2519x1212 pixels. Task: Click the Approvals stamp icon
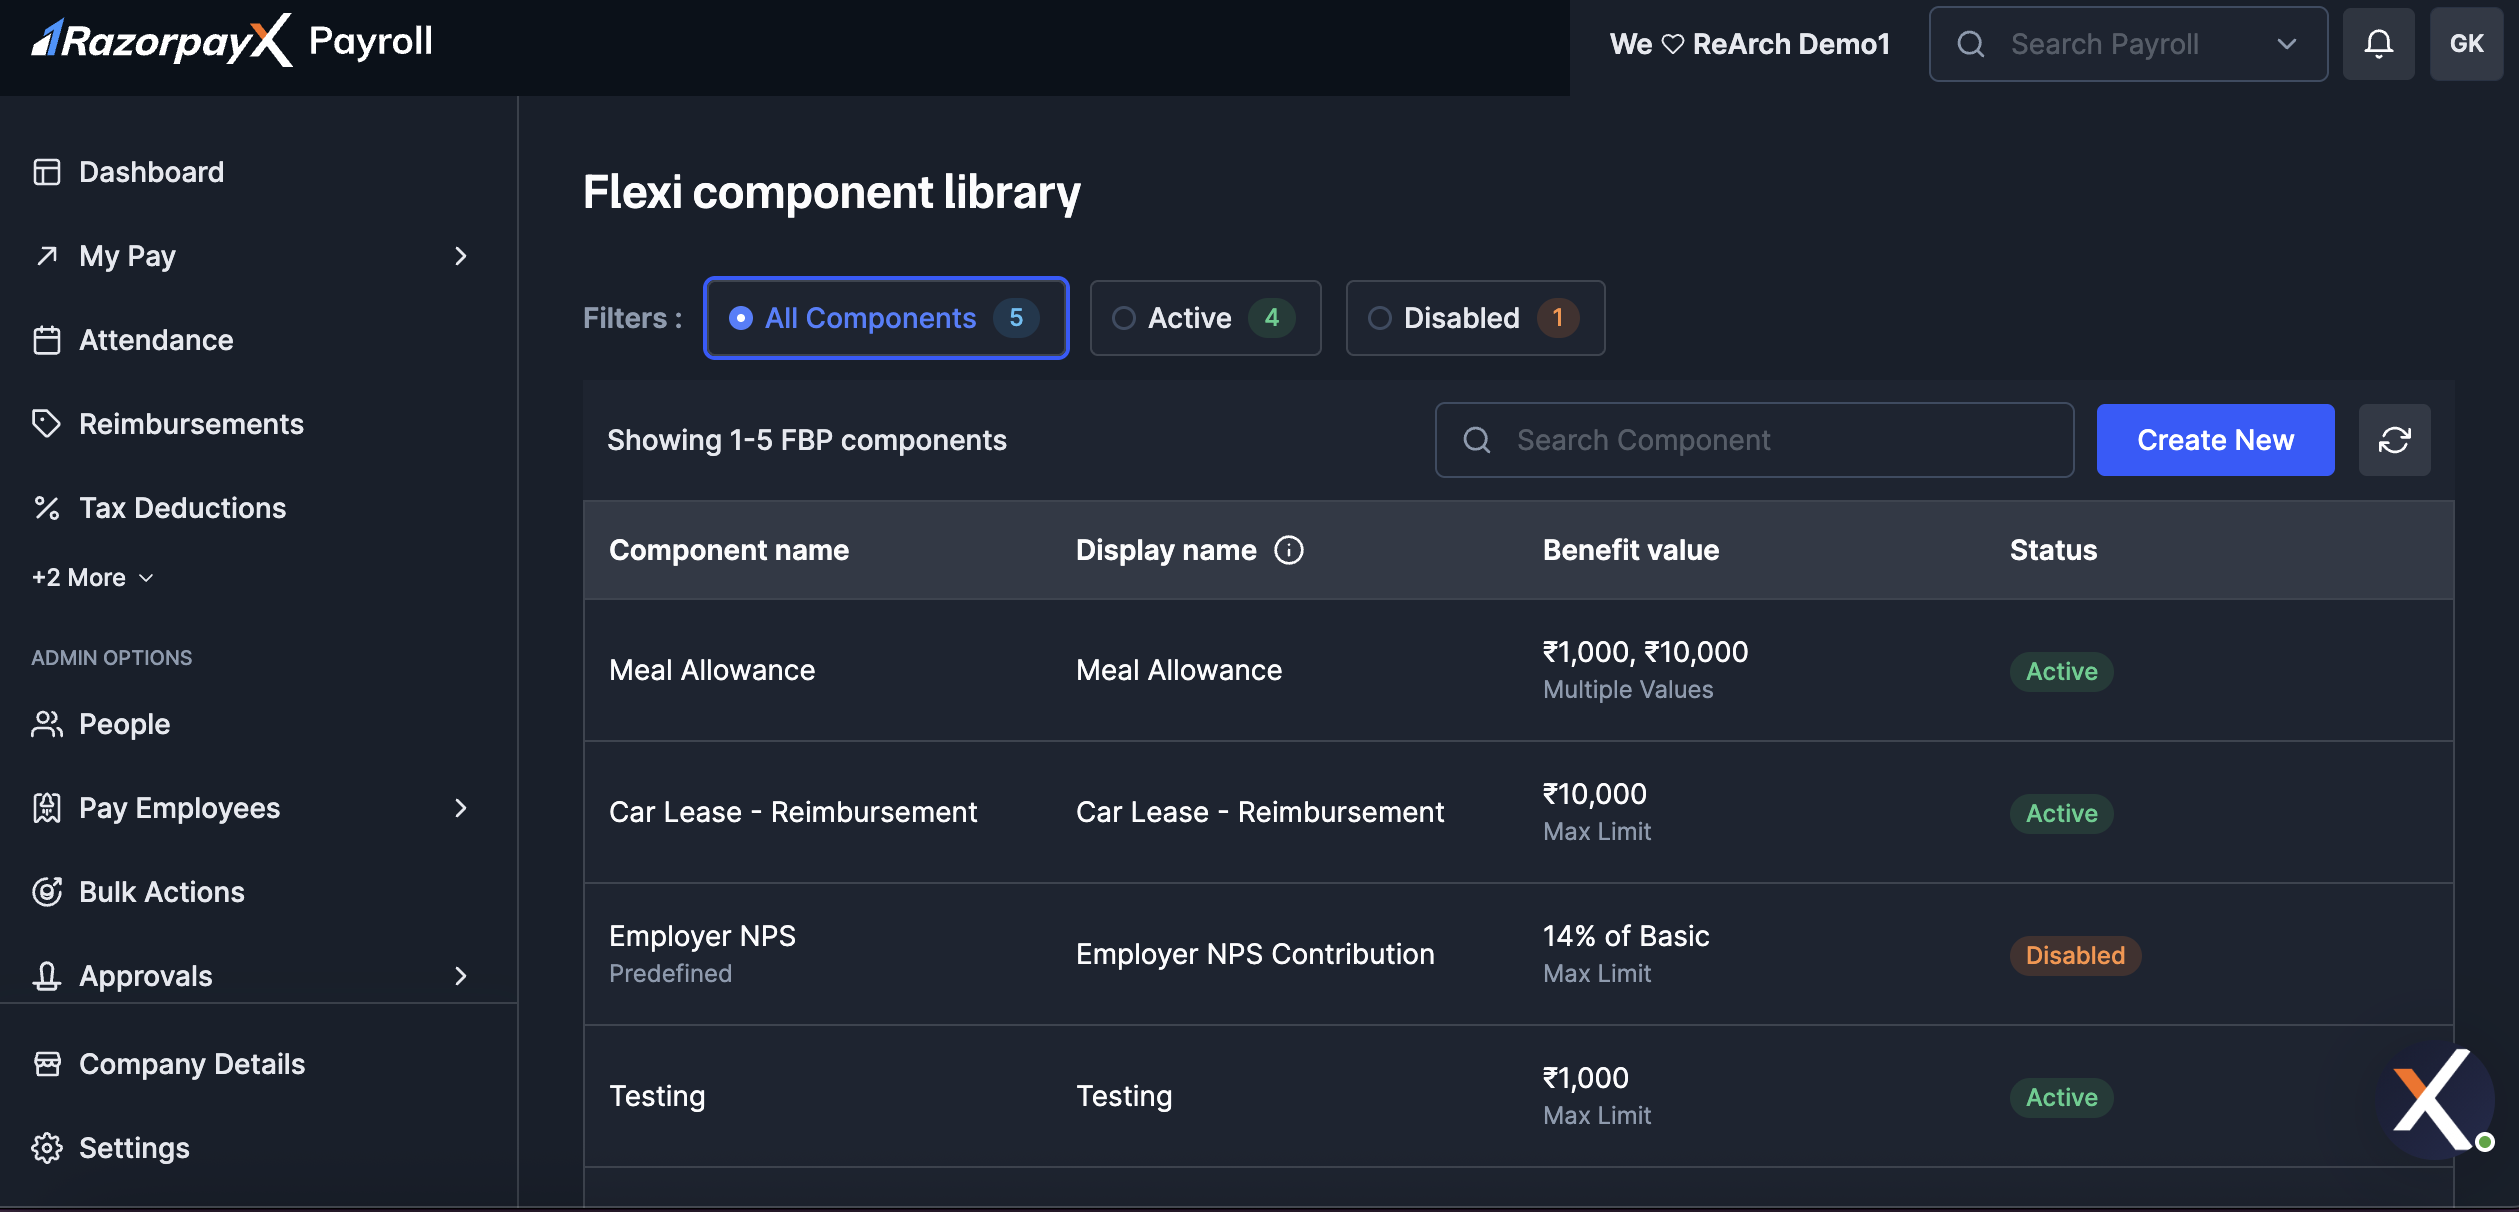tap(47, 976)
